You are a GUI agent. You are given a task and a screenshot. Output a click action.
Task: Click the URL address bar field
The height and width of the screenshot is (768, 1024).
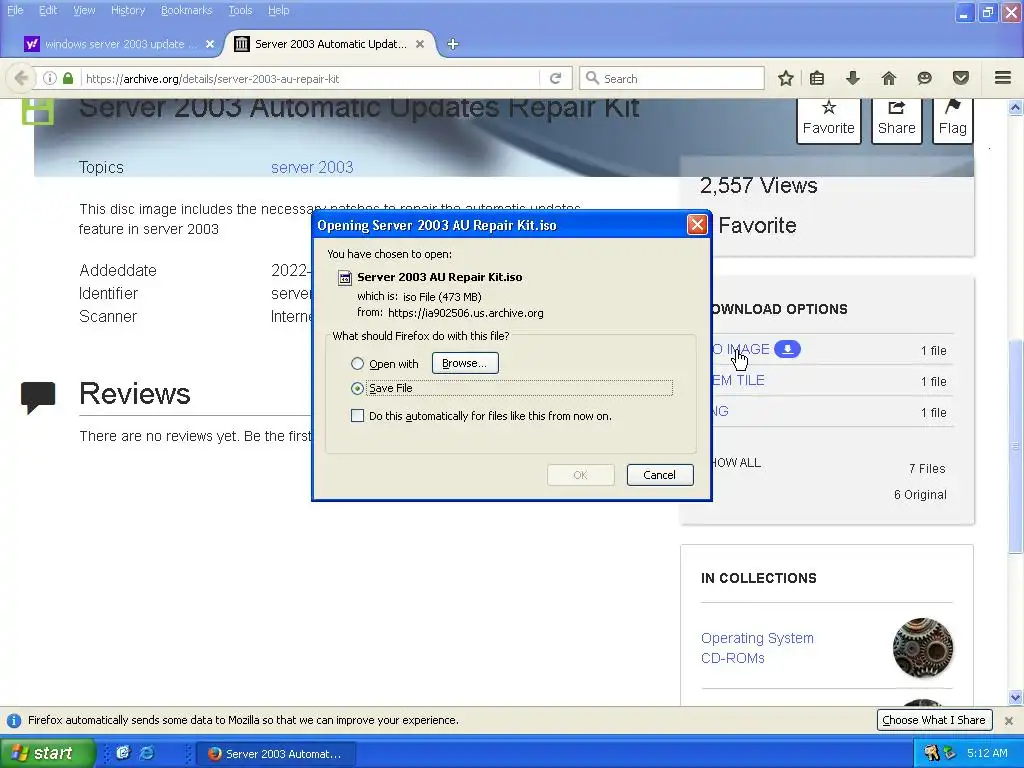310,78
